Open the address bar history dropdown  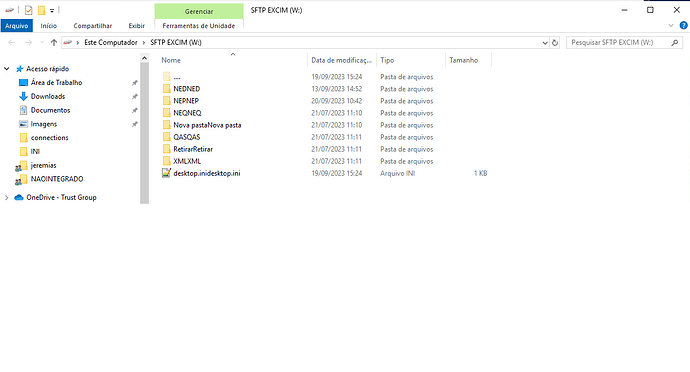[x=545, y=43]
